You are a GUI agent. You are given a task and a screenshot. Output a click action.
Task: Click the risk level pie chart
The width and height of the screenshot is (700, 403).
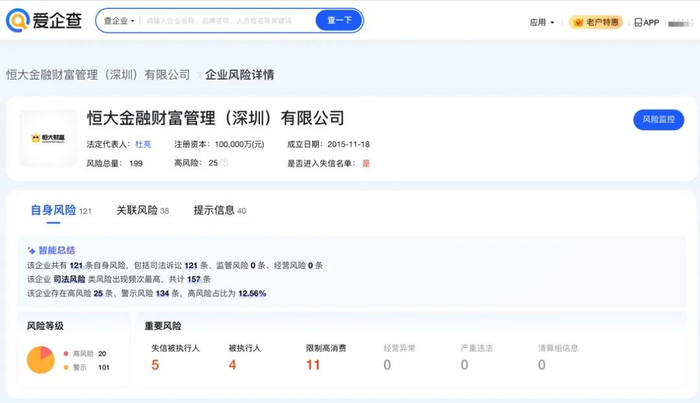(41, 360)
